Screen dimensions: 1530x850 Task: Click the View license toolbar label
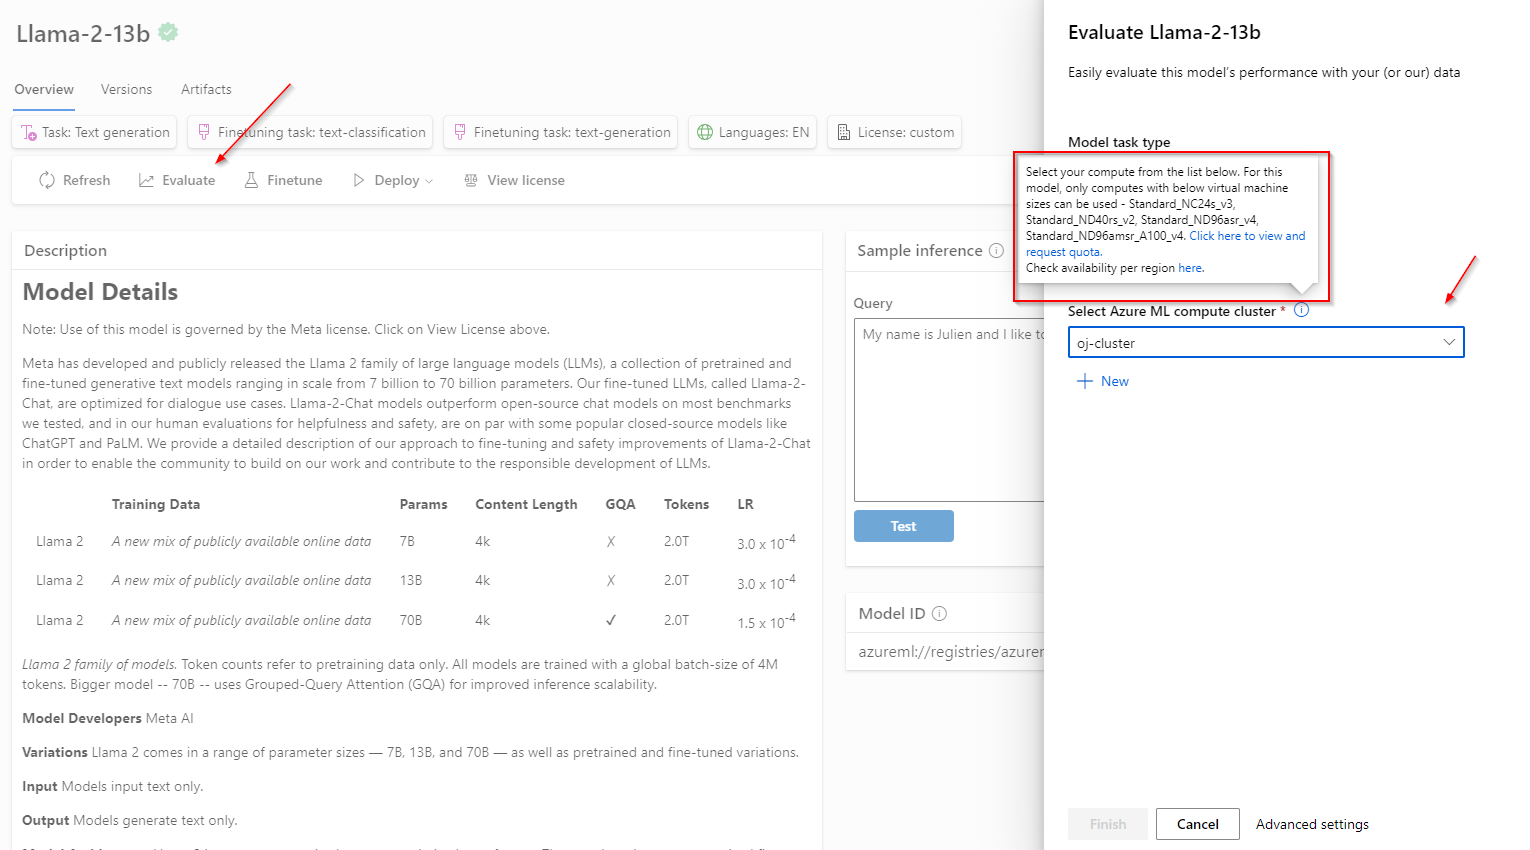click(526, 180)
